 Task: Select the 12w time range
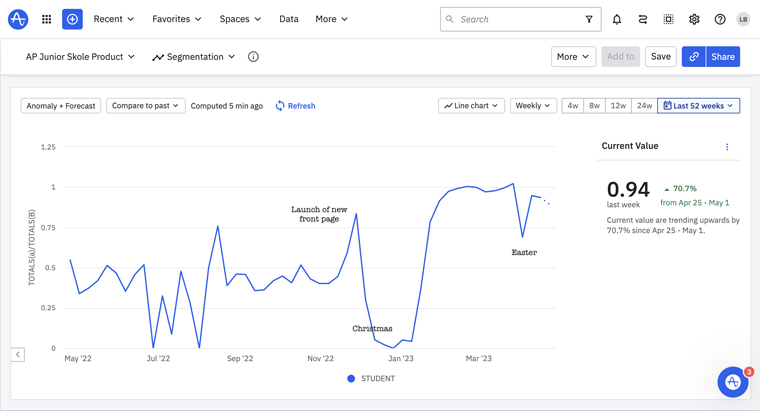click(x=618, y=106)
